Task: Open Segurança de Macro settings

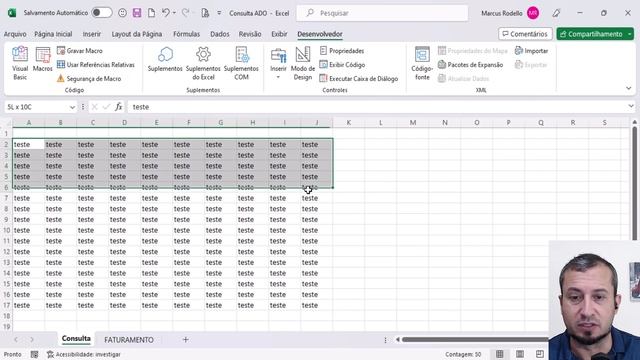Action: [x=89, y=78]
